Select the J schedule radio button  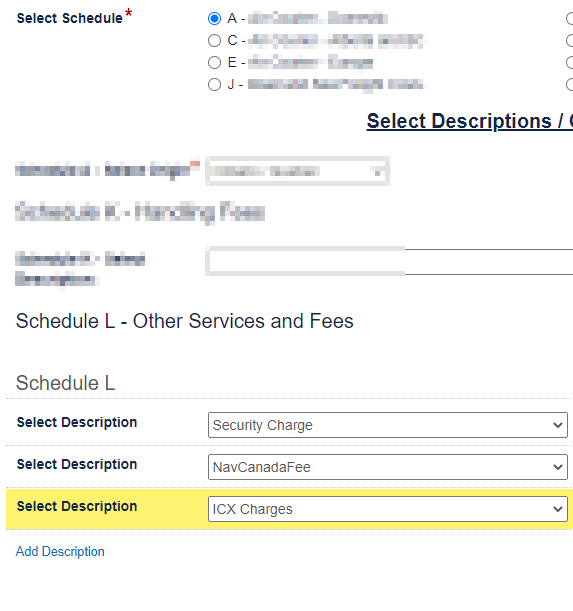[x=214, y=84]
